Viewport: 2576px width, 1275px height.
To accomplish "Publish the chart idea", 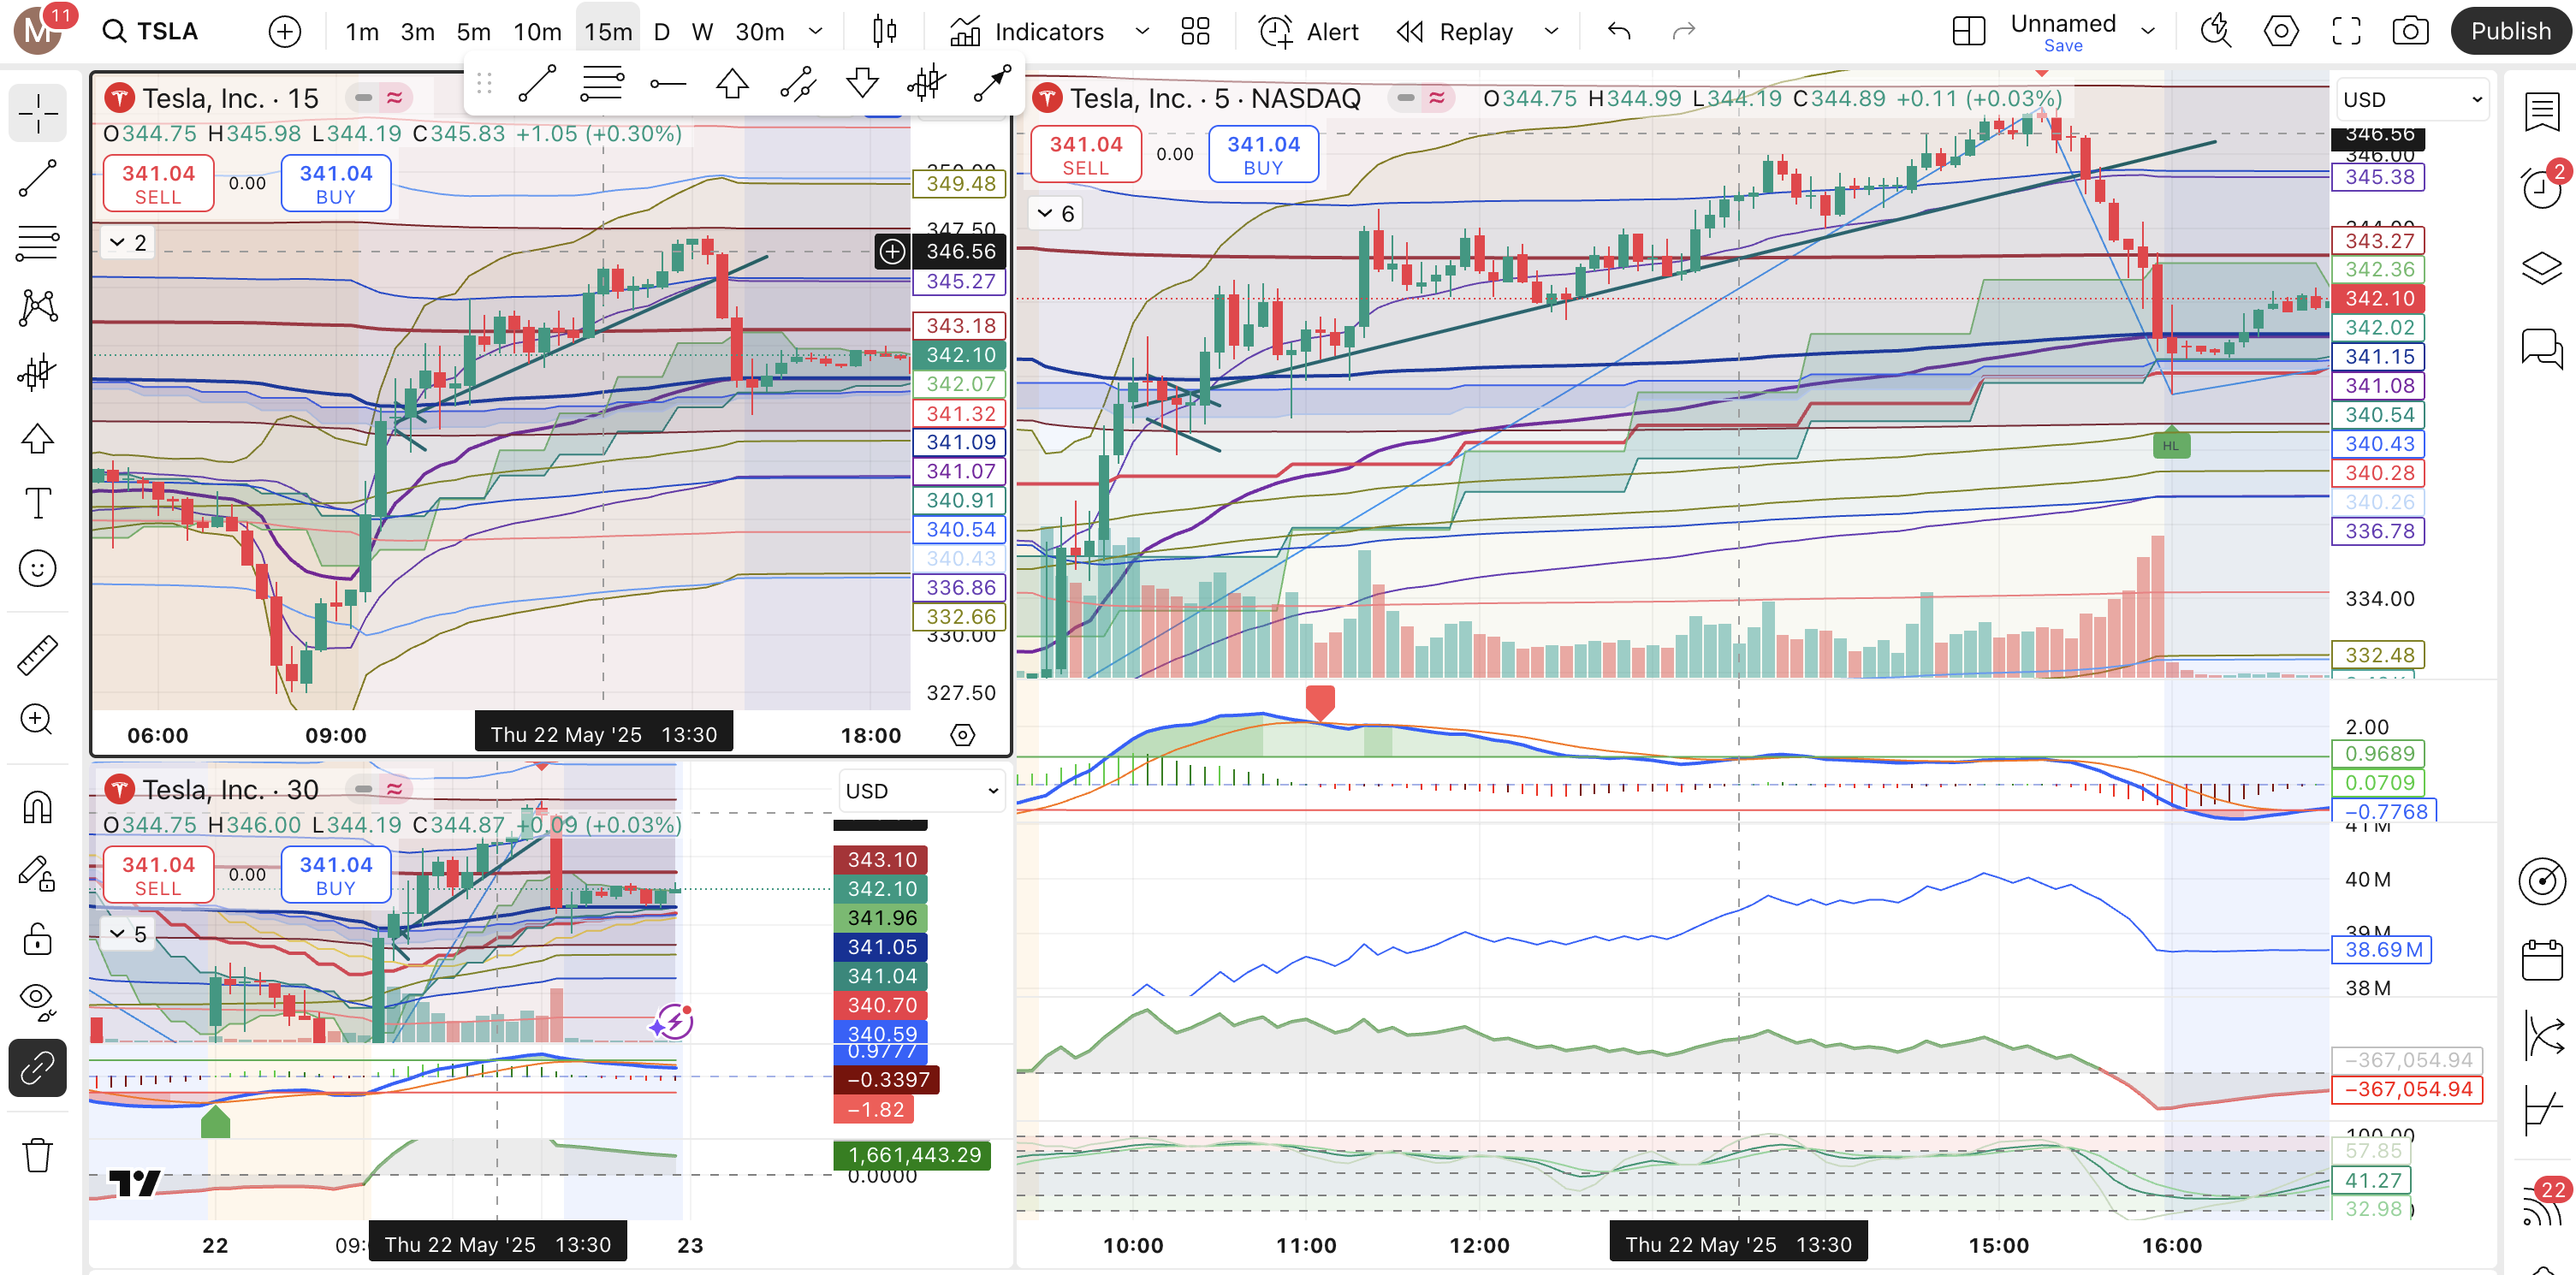I will (2510, 32).
